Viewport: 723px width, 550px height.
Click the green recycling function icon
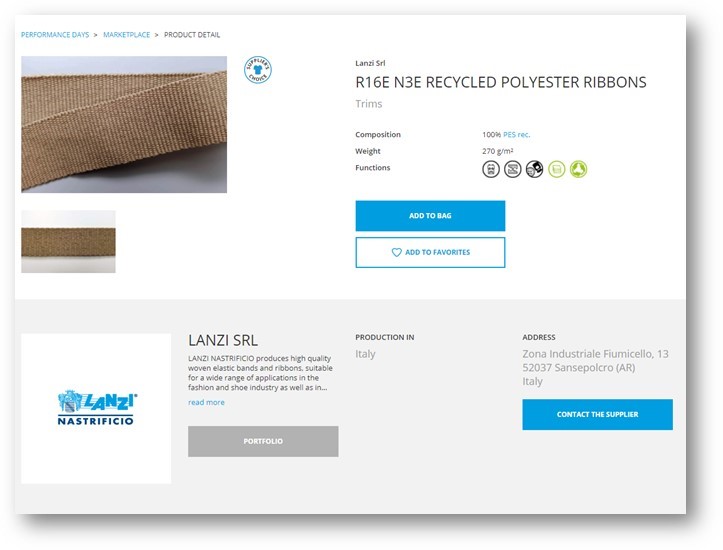(x=579, y=169)
